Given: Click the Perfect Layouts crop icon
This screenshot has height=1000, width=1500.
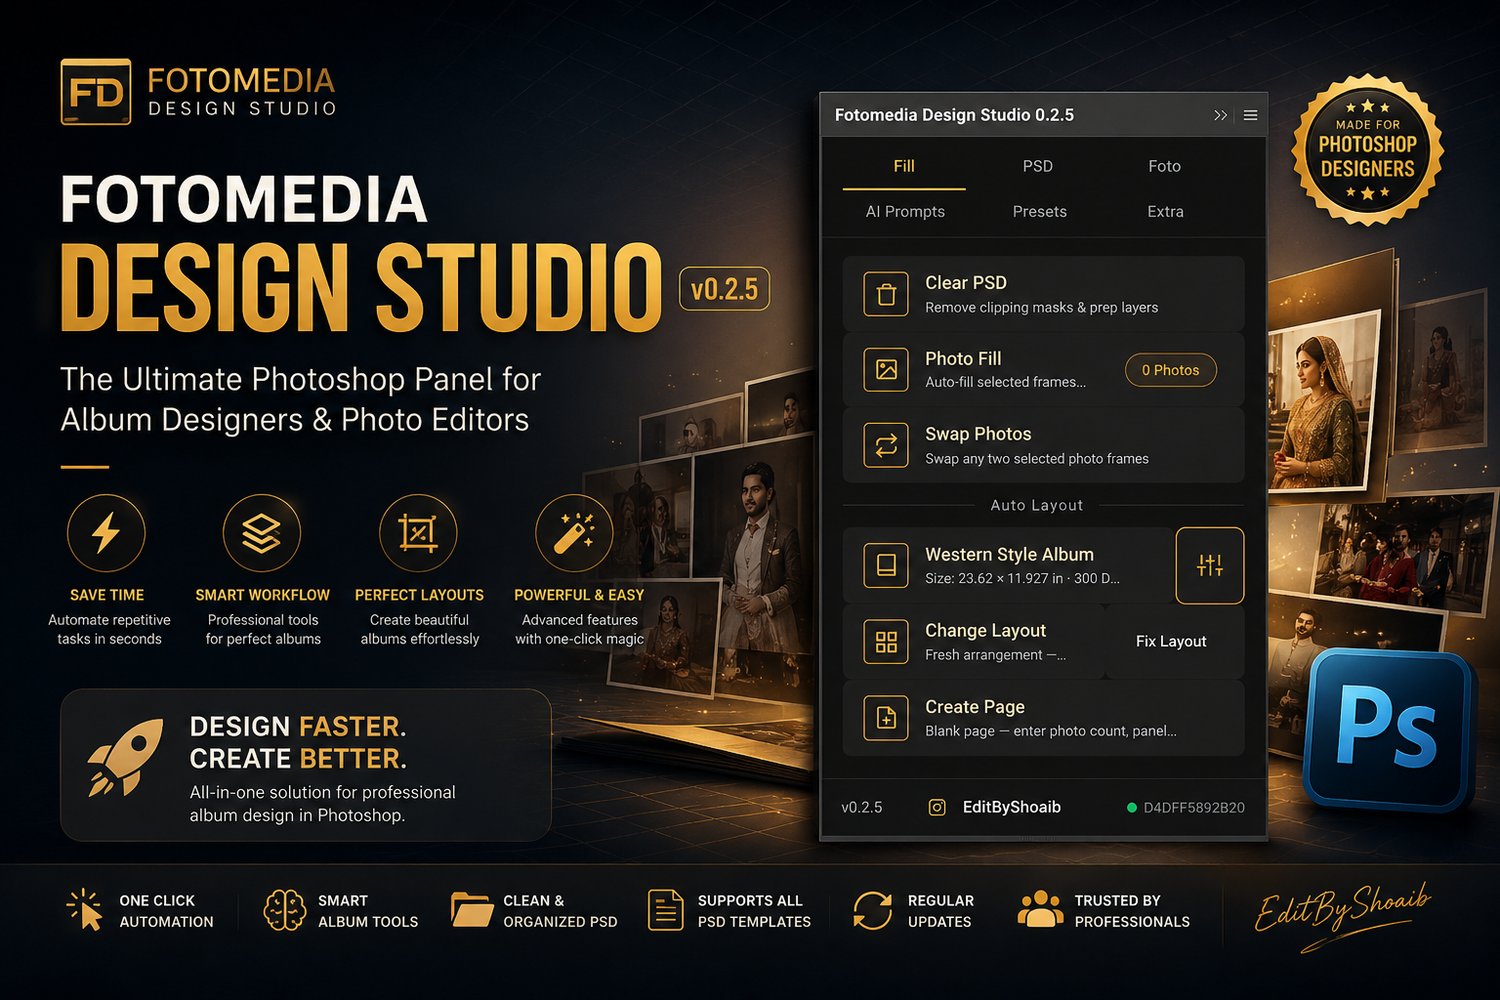Looking at the screenshot, I should [418, 532].
